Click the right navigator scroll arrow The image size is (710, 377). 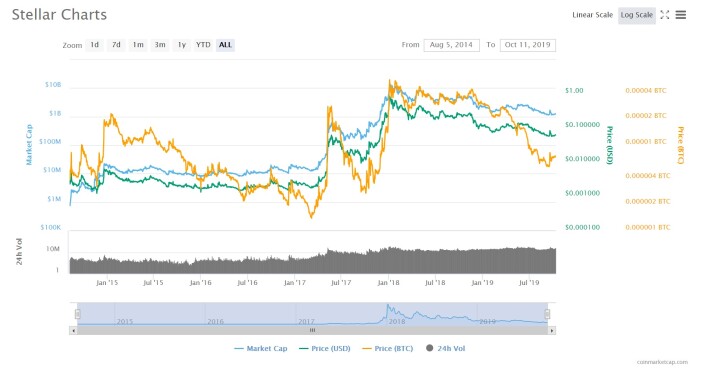[x=552, y=331]
